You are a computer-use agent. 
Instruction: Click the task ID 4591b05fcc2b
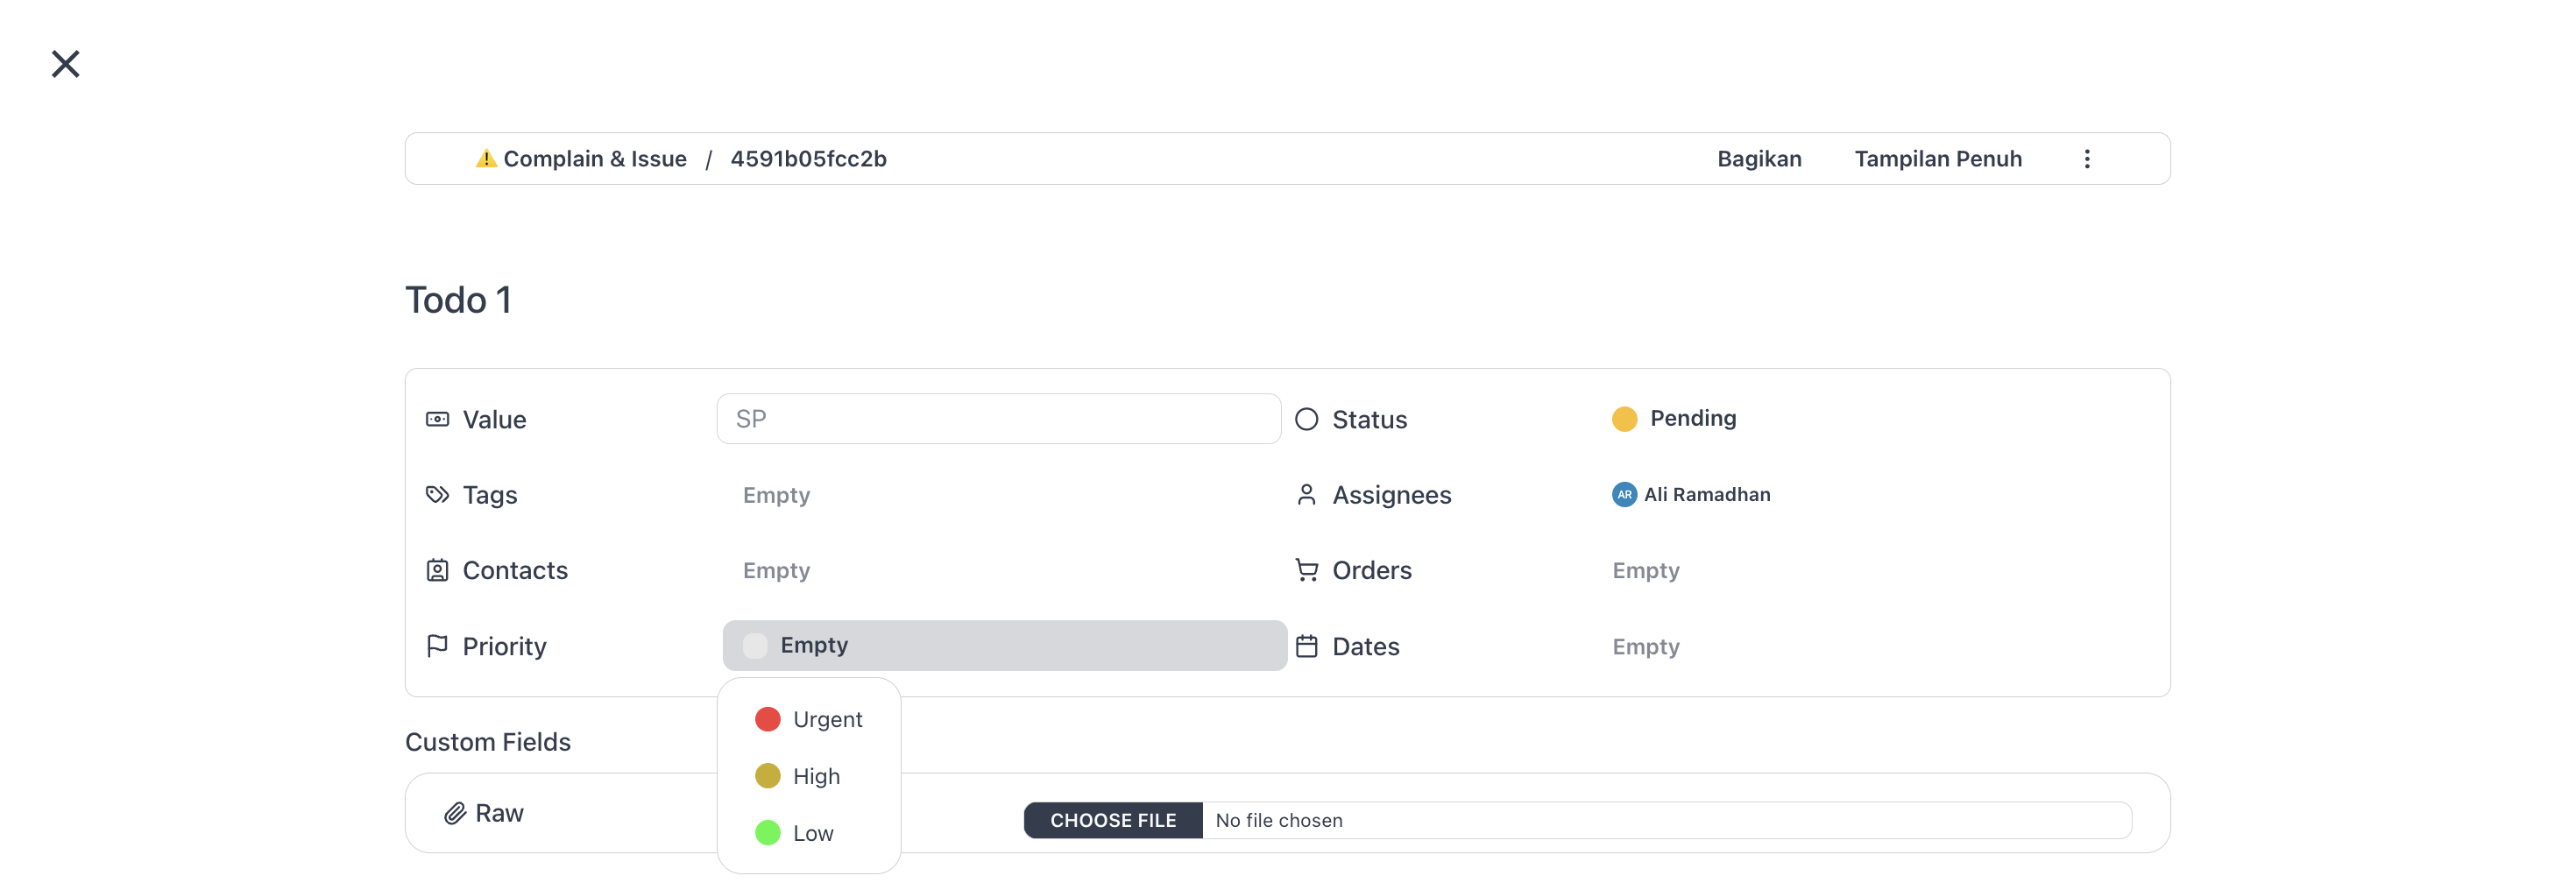(x=808, y=158)
